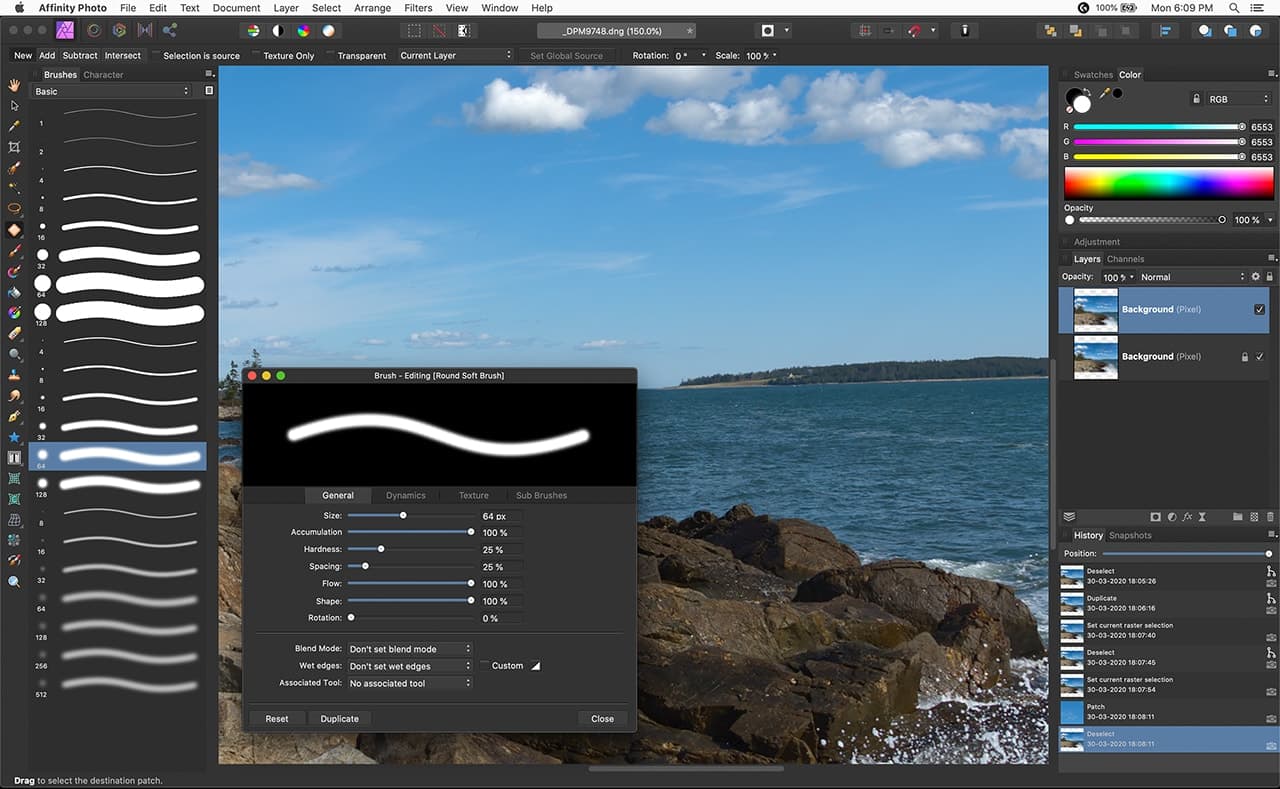Click the Auto White Balance icon
Image resolution: width=1280 pixels, height=789 pixels.
pyautogui.click(x=327, y=30)
